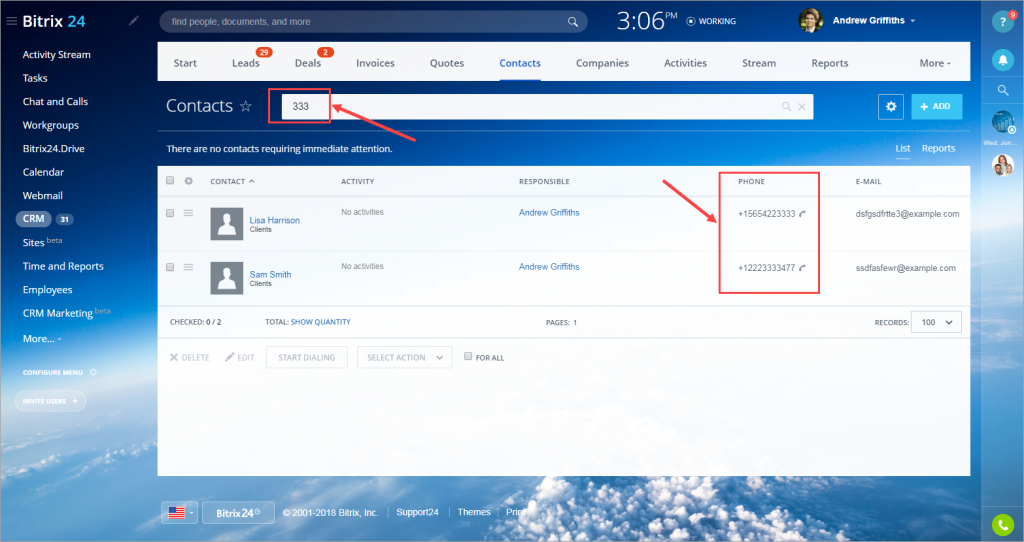This screenshot has width=1024, height=542.
Task: Open the Invoices tab
Action: [375, 63]
